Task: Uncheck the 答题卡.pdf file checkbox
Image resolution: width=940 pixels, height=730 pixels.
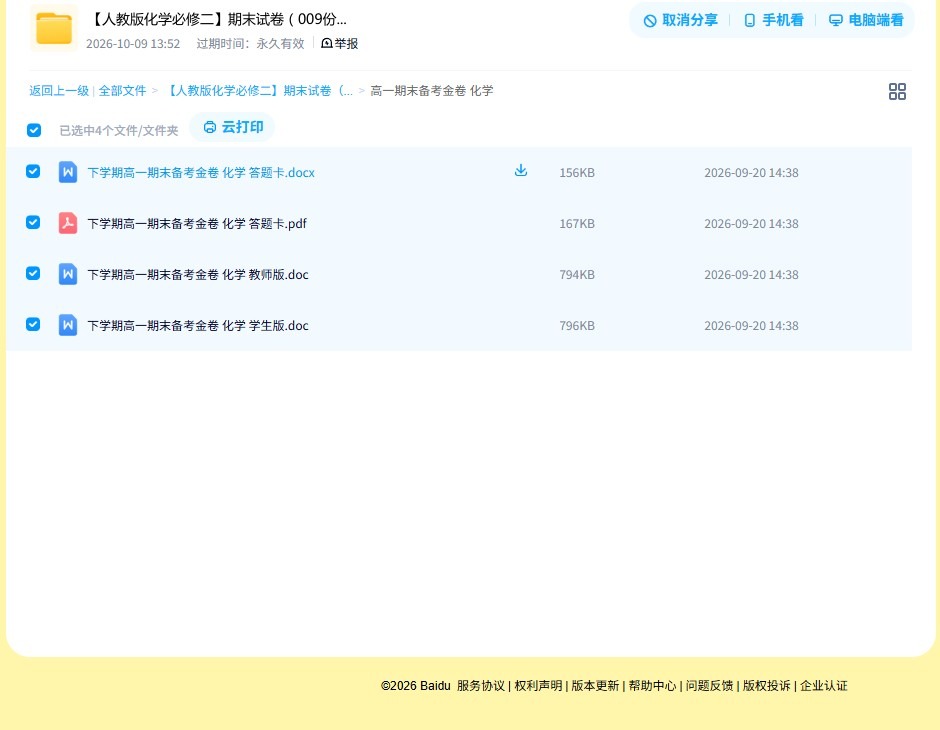Action: click(33, 222)
